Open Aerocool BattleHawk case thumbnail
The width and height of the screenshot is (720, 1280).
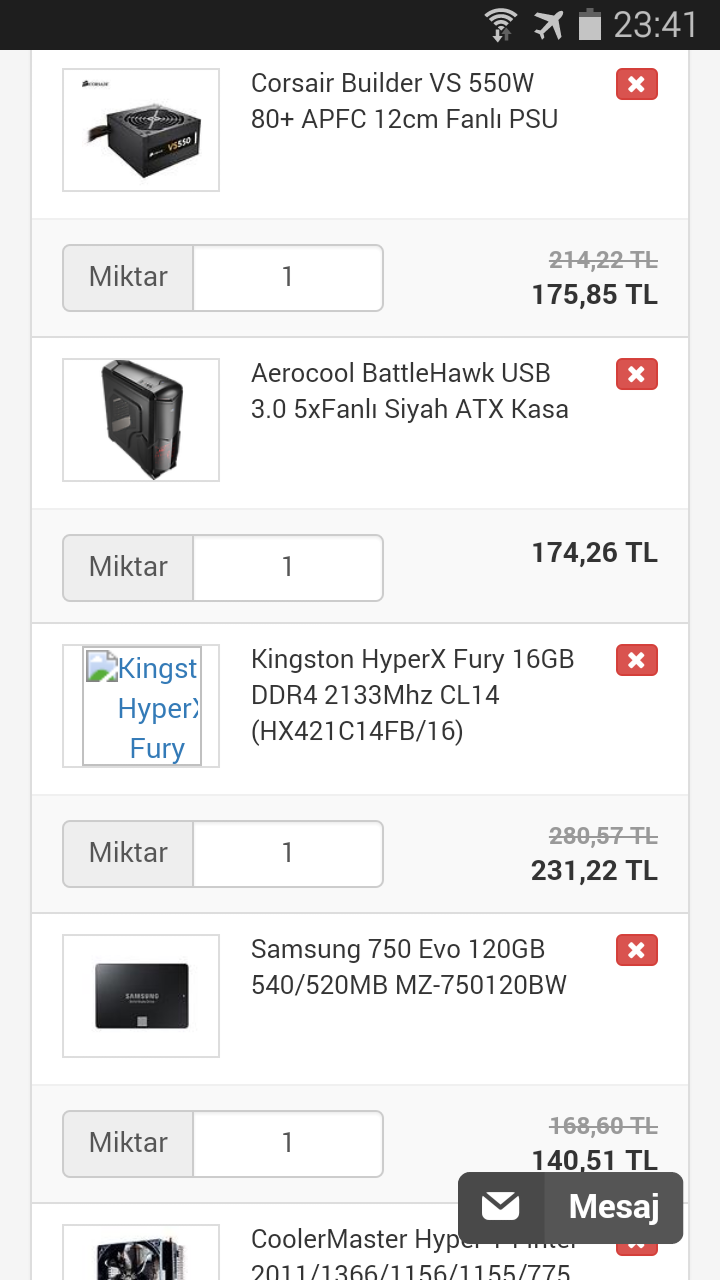tap(141, 420)
